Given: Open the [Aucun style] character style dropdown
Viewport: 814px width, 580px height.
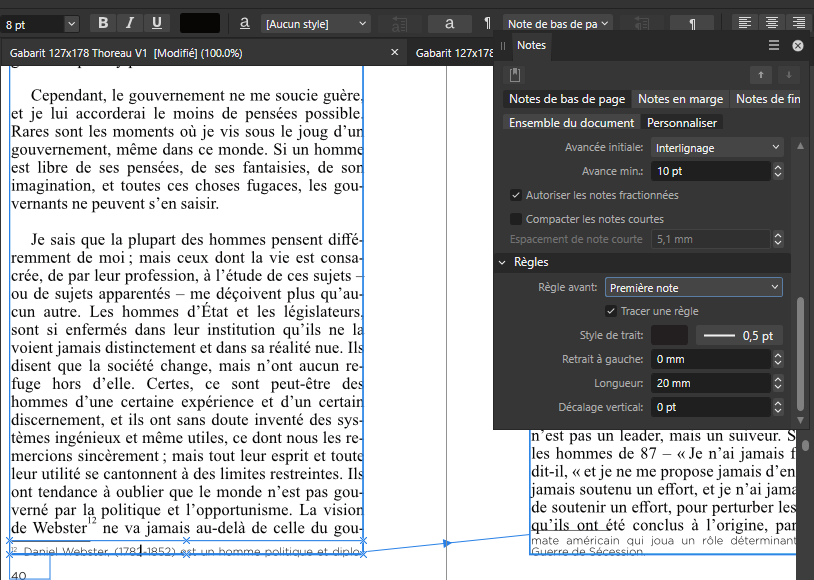Looking at the screenshot, I should pos(316,24).
